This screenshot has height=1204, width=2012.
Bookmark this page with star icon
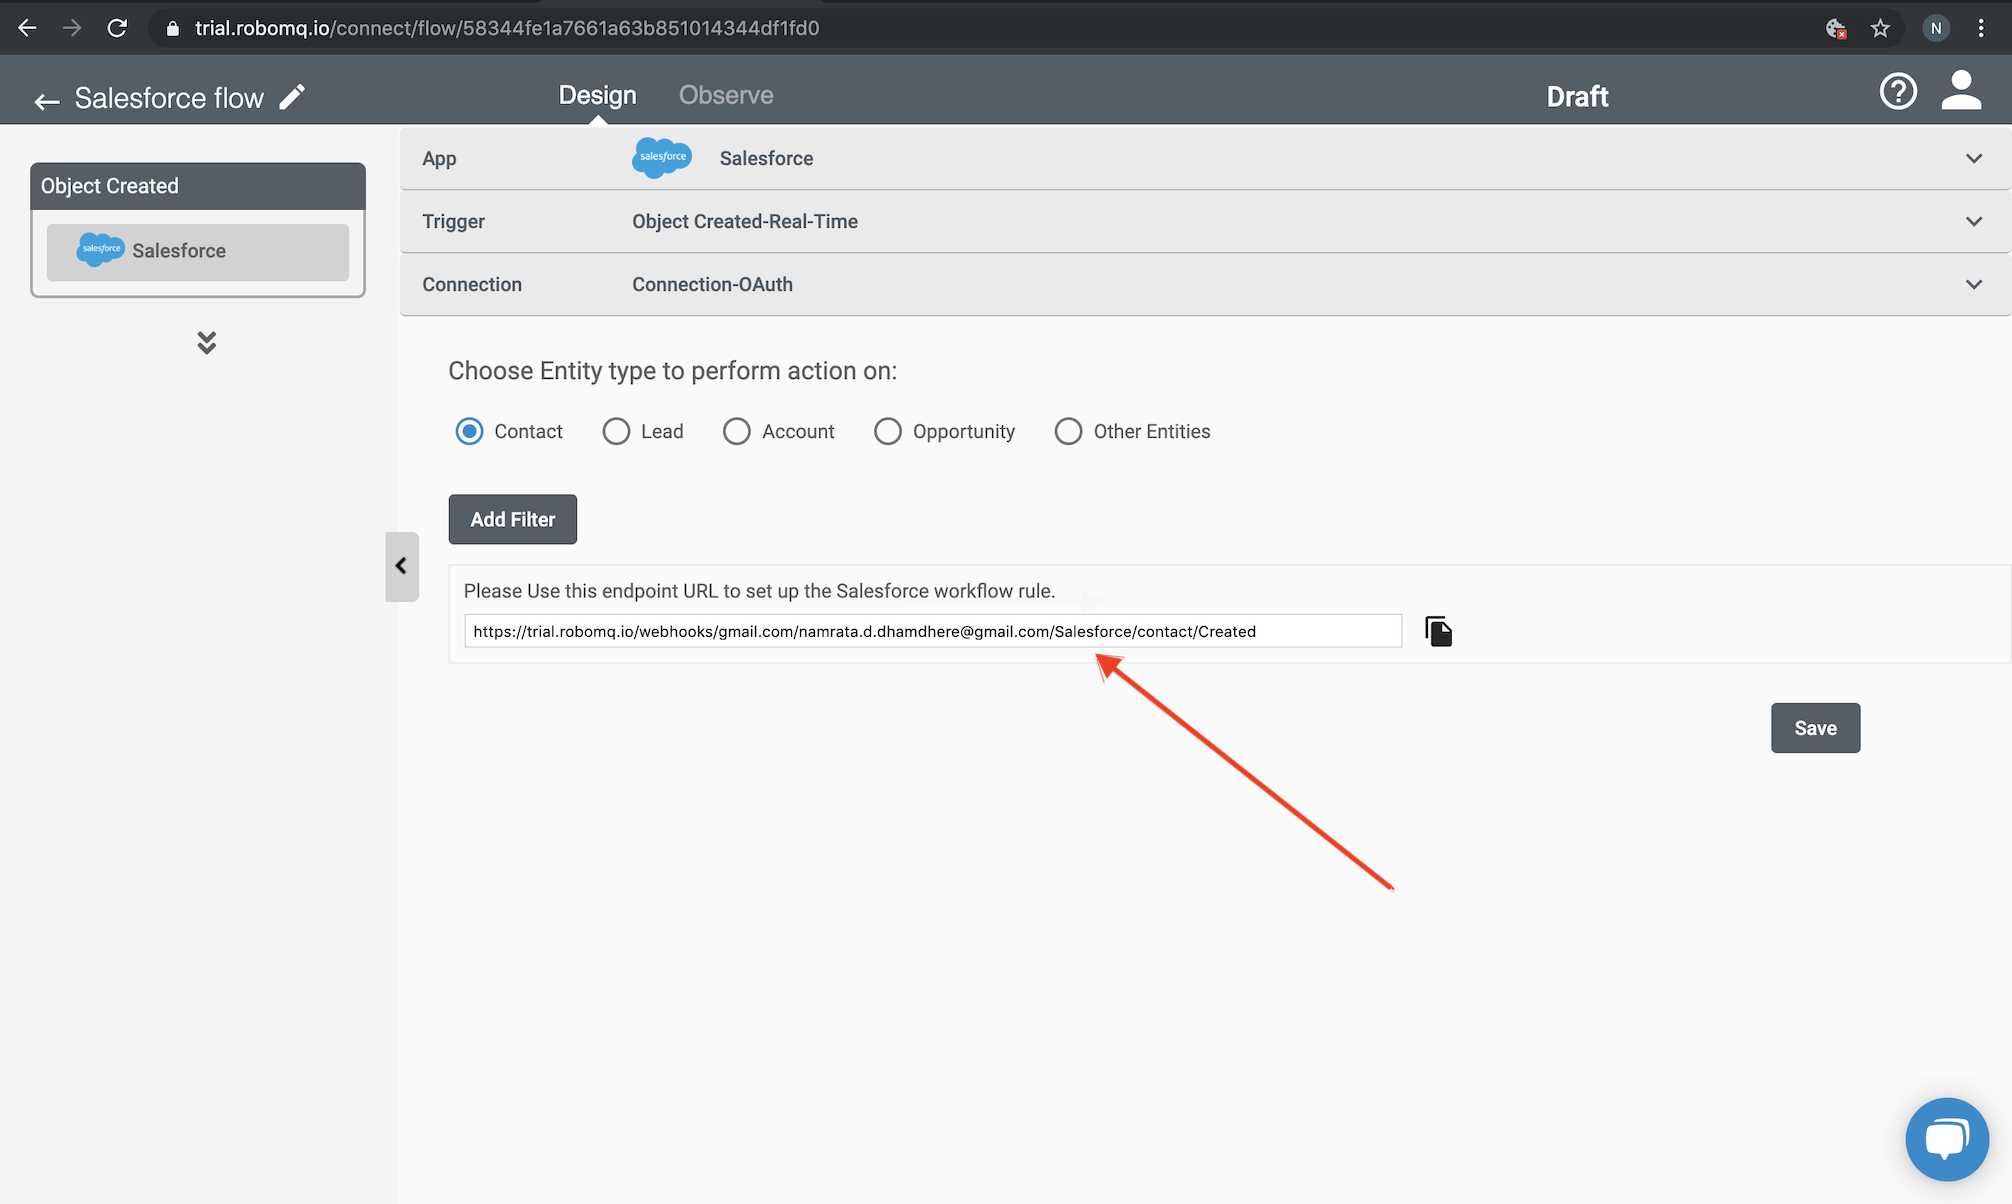1880,28
